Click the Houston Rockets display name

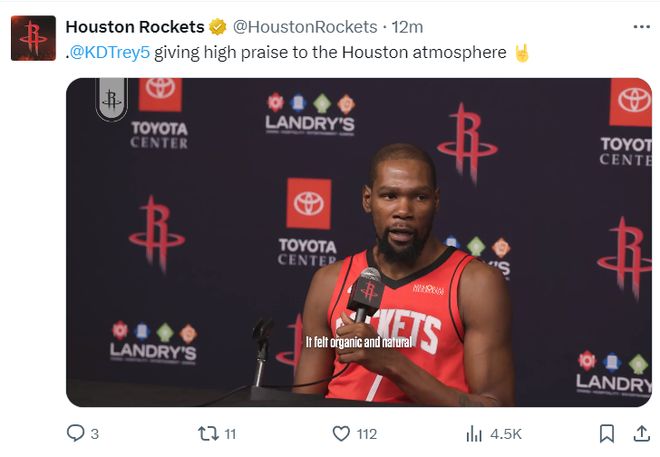pos(134,27)
